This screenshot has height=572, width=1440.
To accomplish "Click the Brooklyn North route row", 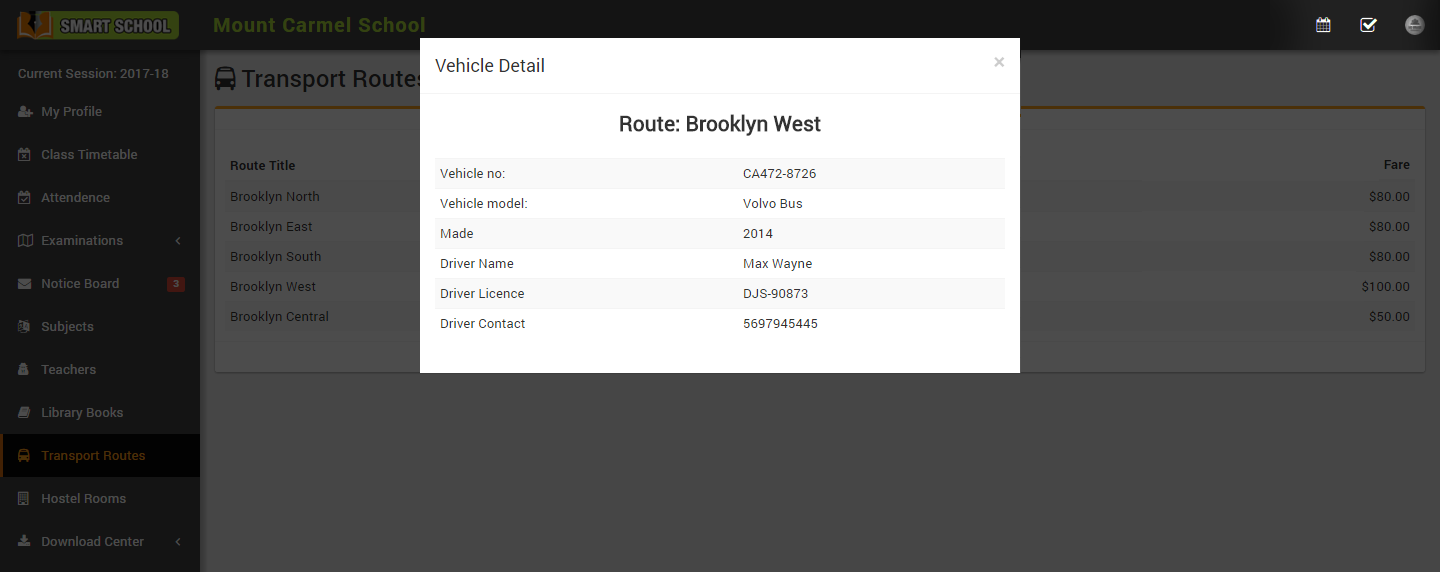I will (275, 197).
